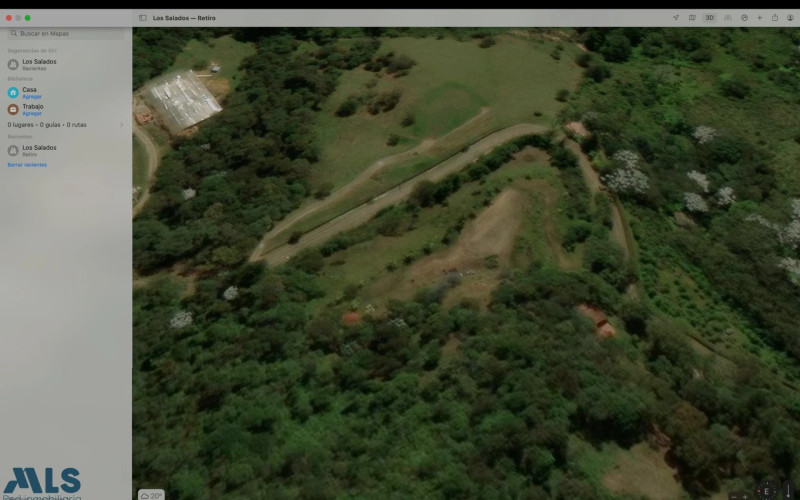Open the directions route icon
The width and height of the screenshot is (800, 500).
point(744,17)
